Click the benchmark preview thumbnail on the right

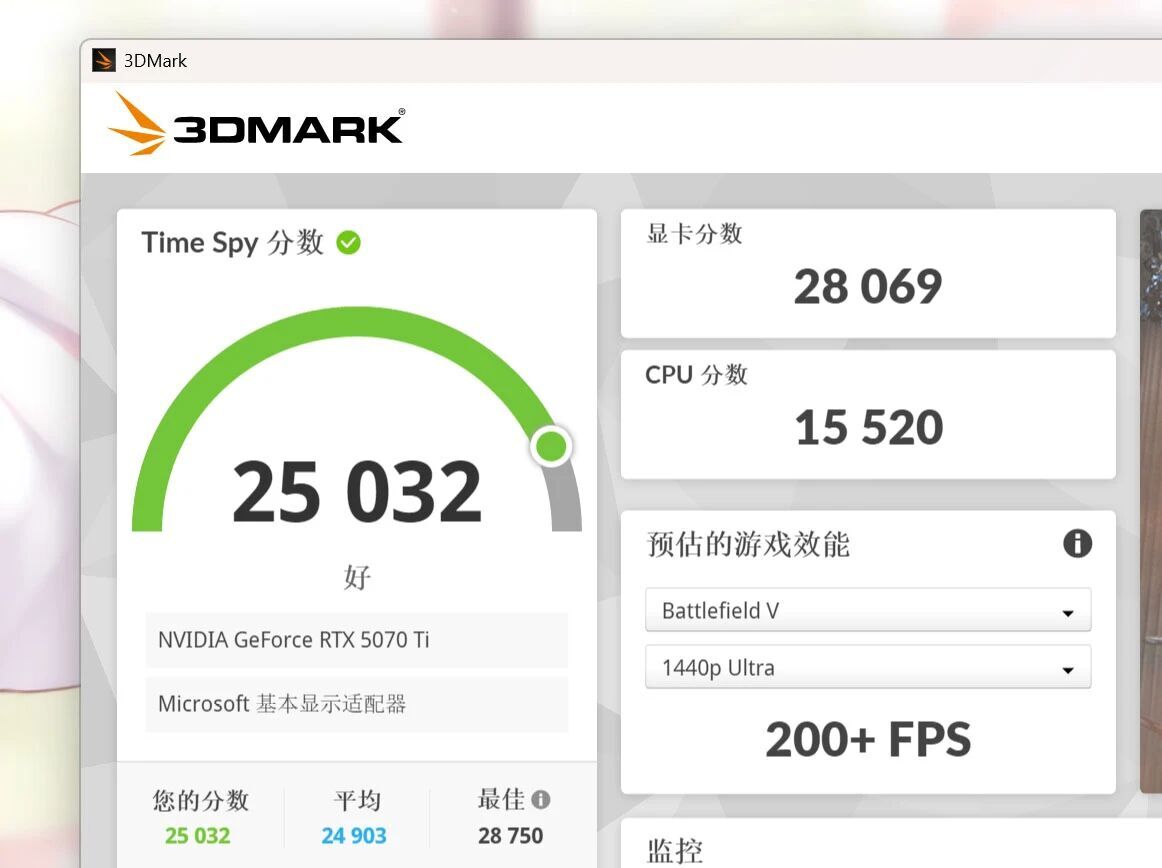1150,501
